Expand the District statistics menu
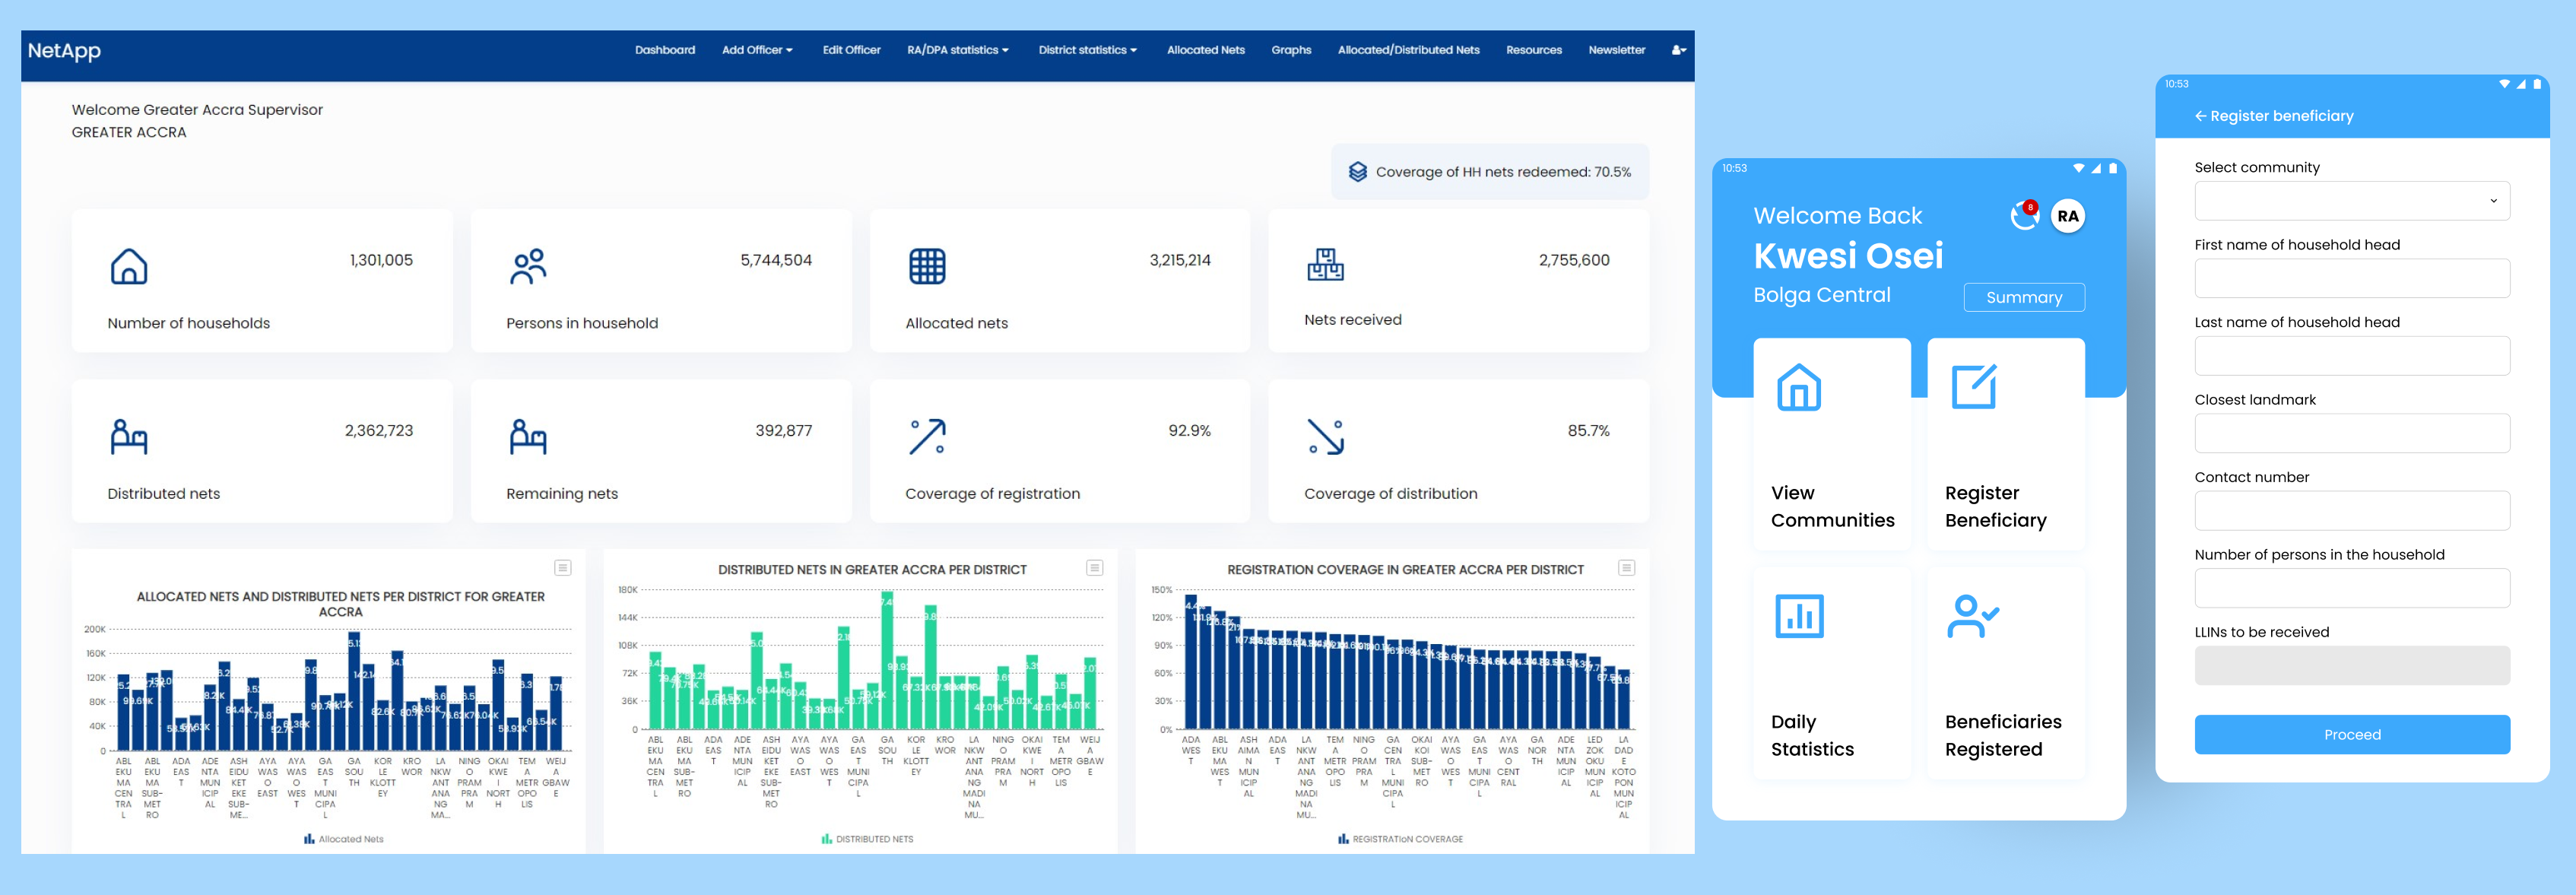The width and height of the screenshot is (2576, 895). [1086, 50]
